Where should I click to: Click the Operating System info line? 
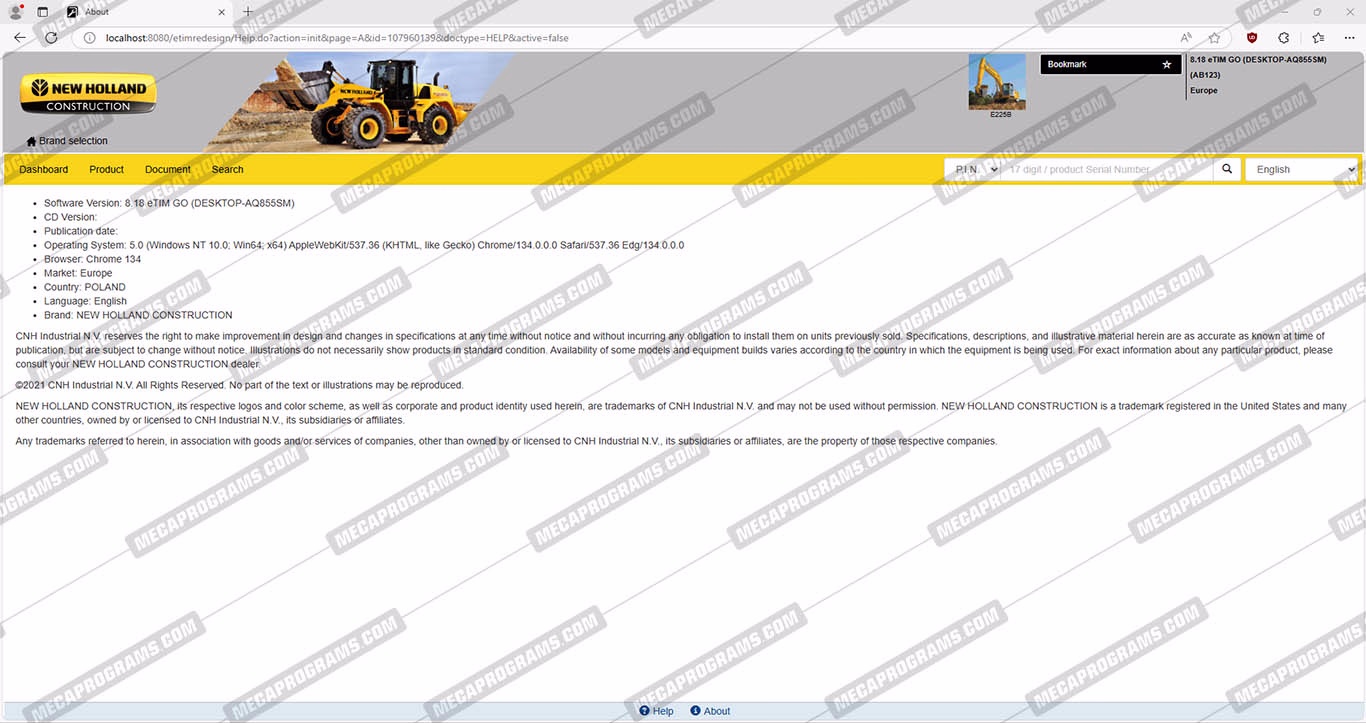pos(364,245)
